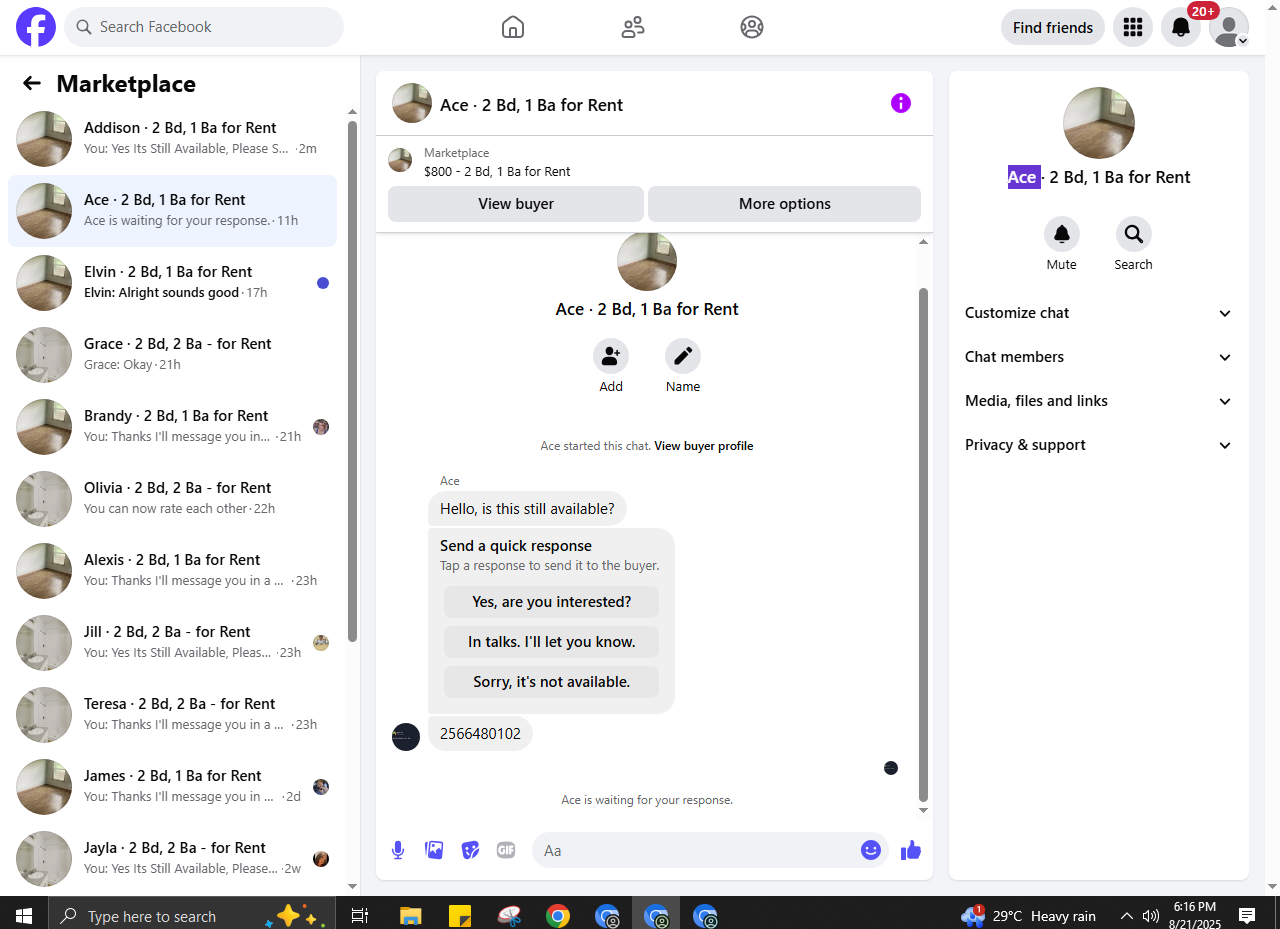Open the Groups icon in top navigation
Screen dimensions: 1280x929
click(752, 27)
